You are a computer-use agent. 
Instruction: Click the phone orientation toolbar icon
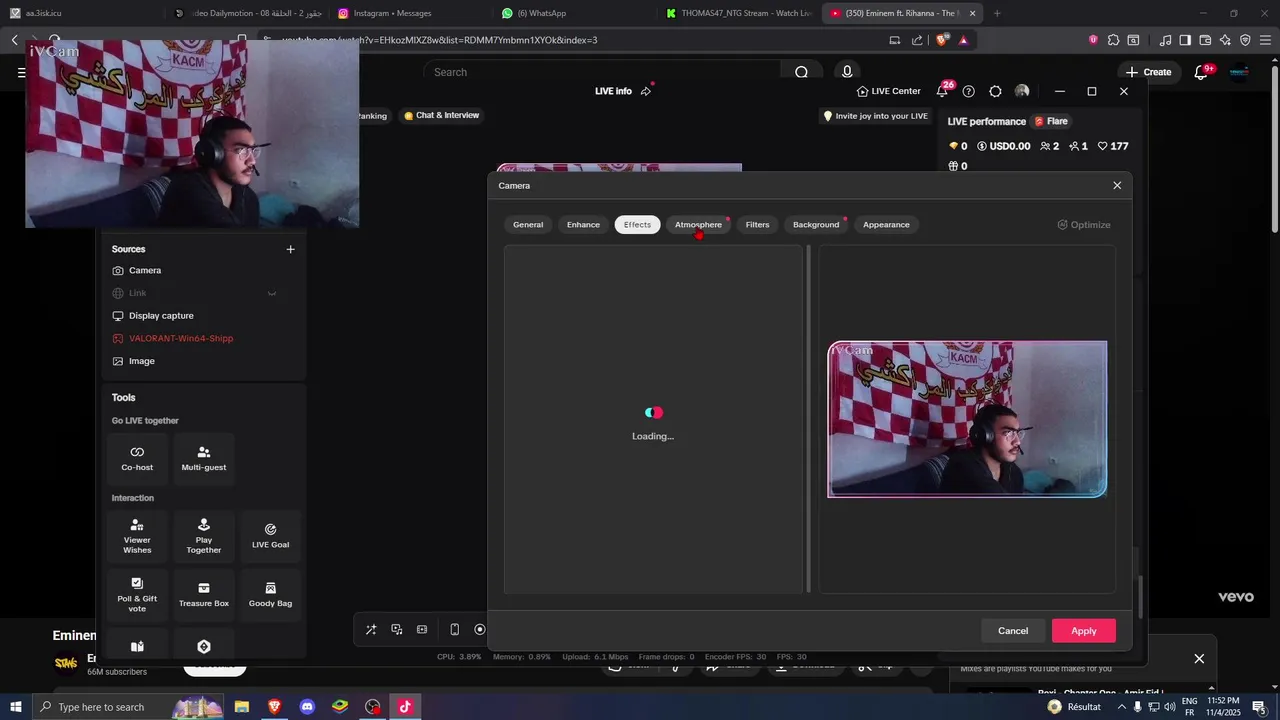454,630
